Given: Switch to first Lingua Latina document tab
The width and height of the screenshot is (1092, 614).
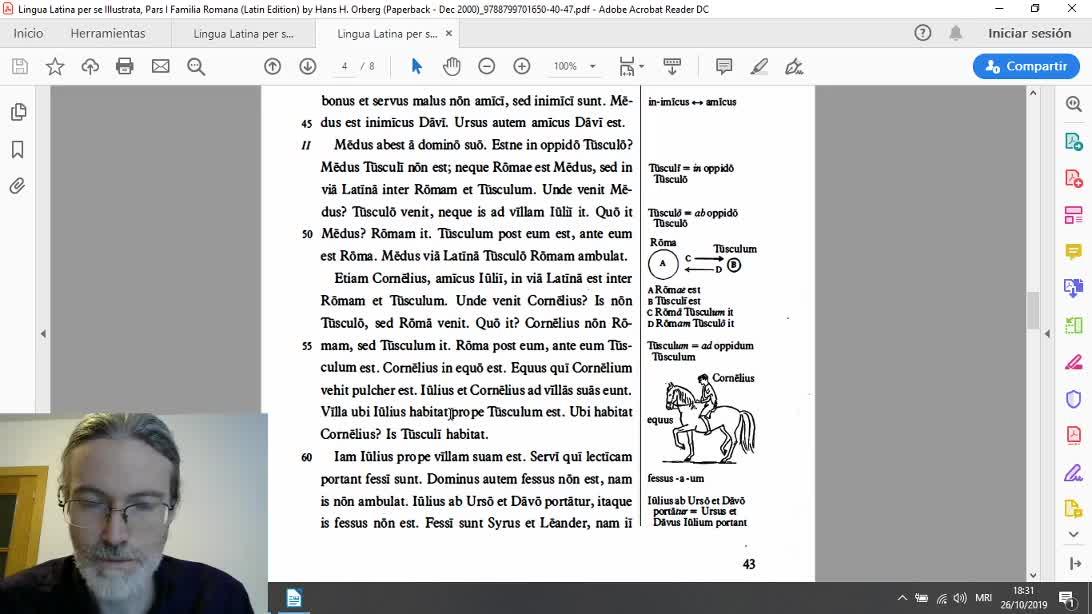Looking at the screenshot, I should tap(243, 33).
